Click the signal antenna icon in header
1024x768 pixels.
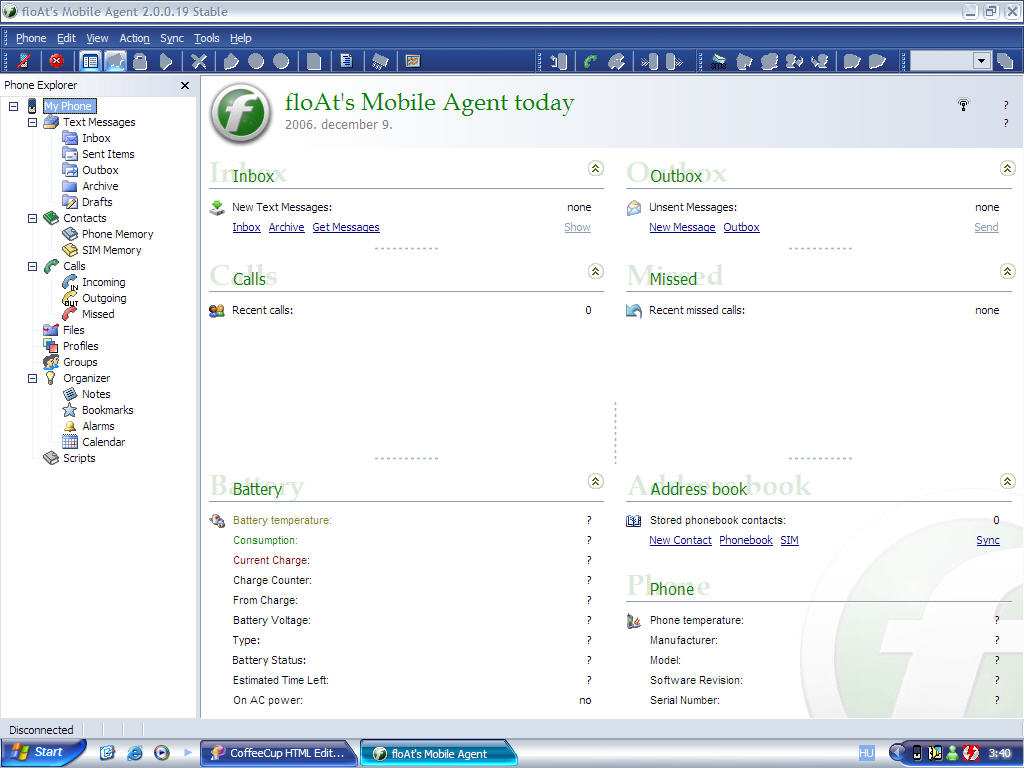tap(963, 105)
